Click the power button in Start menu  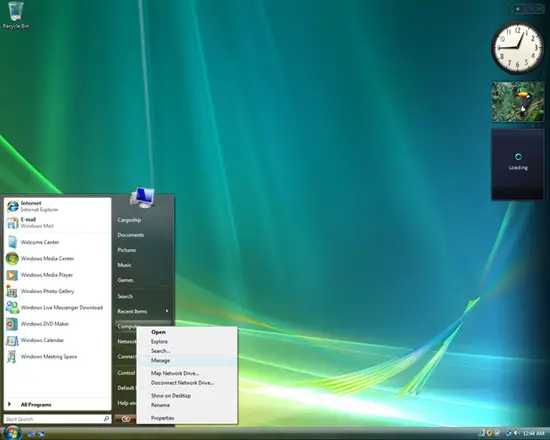point(126,419)
